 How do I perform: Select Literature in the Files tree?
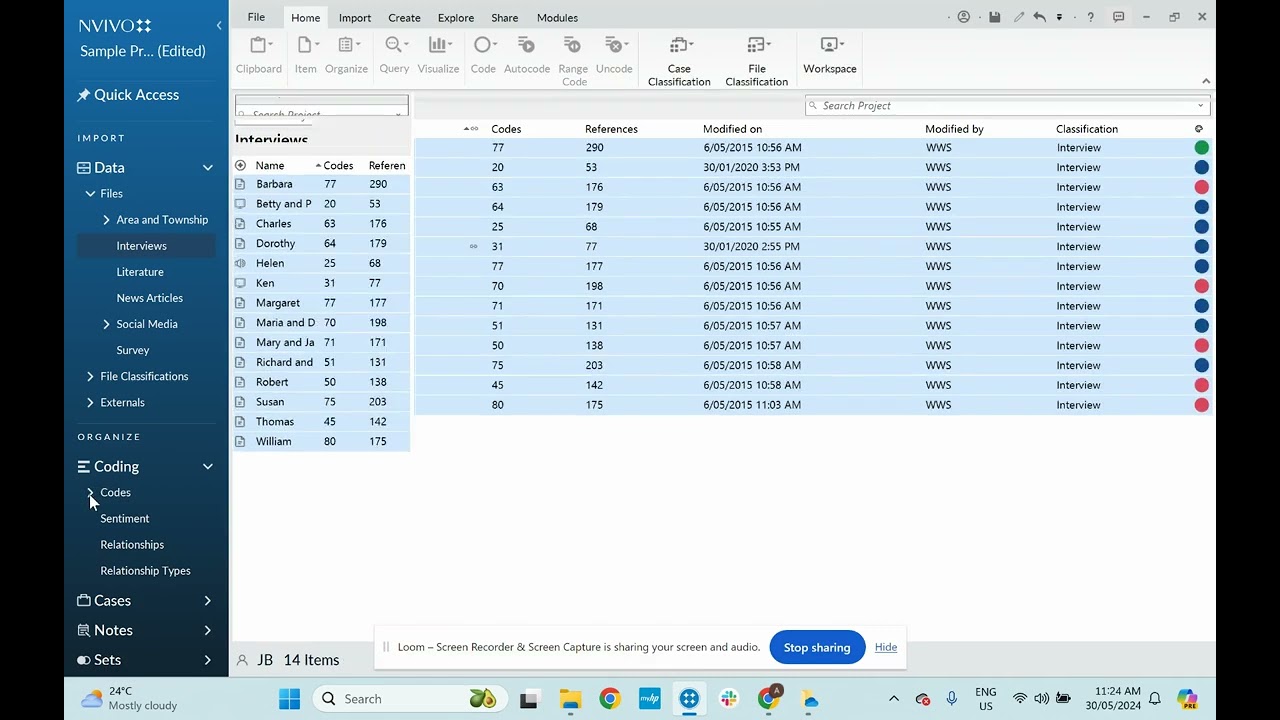[x=140, y=272]
